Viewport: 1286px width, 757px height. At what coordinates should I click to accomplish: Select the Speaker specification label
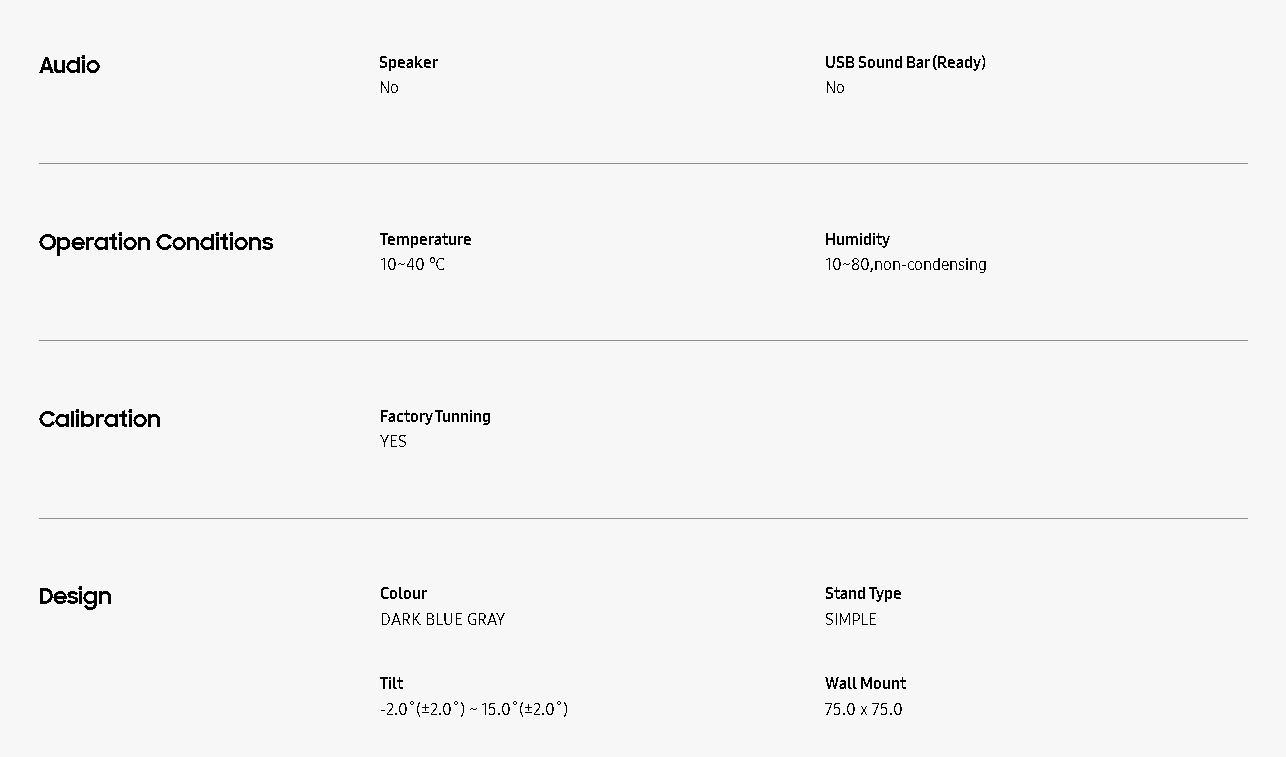(408, 62)
